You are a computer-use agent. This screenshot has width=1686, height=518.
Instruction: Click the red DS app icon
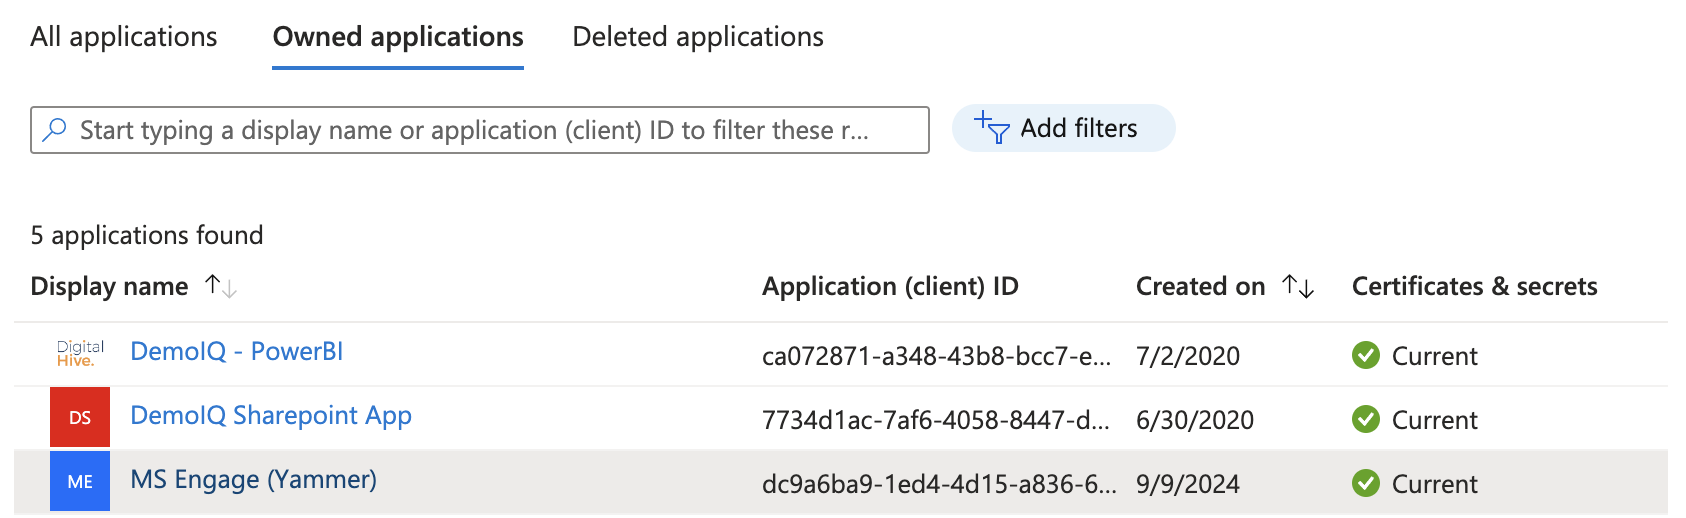click(x=80, y=418)
